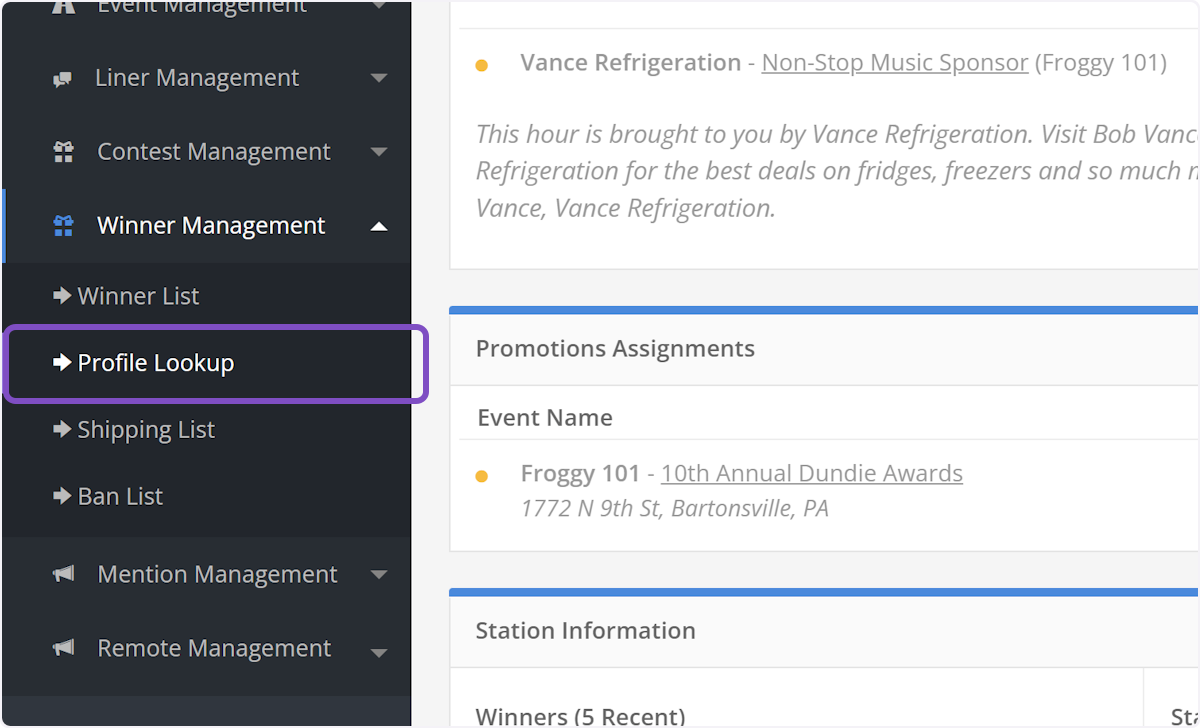
Task: Select Winner List from the sidebar
Action: click(x=137, y=295)
